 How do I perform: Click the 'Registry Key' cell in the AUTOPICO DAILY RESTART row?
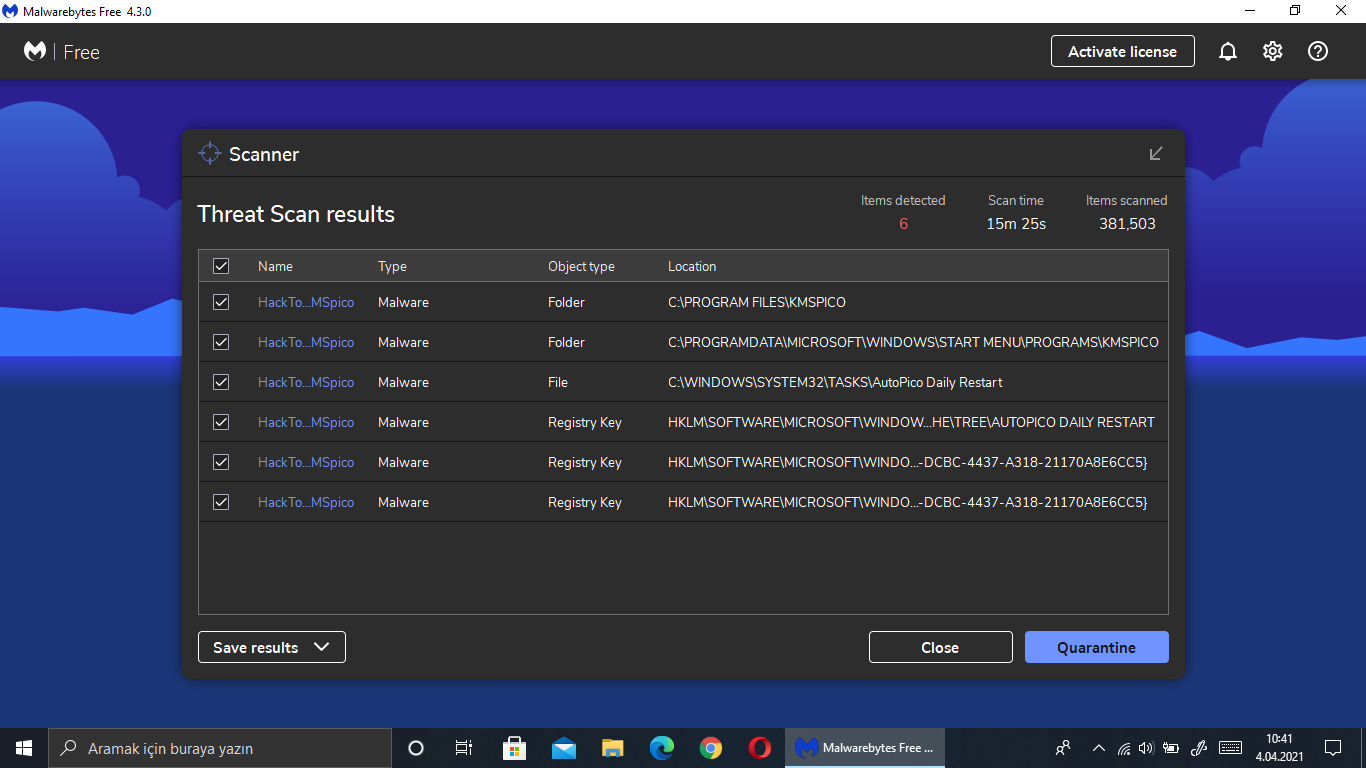pyautogui.click(x=585, y=422)
